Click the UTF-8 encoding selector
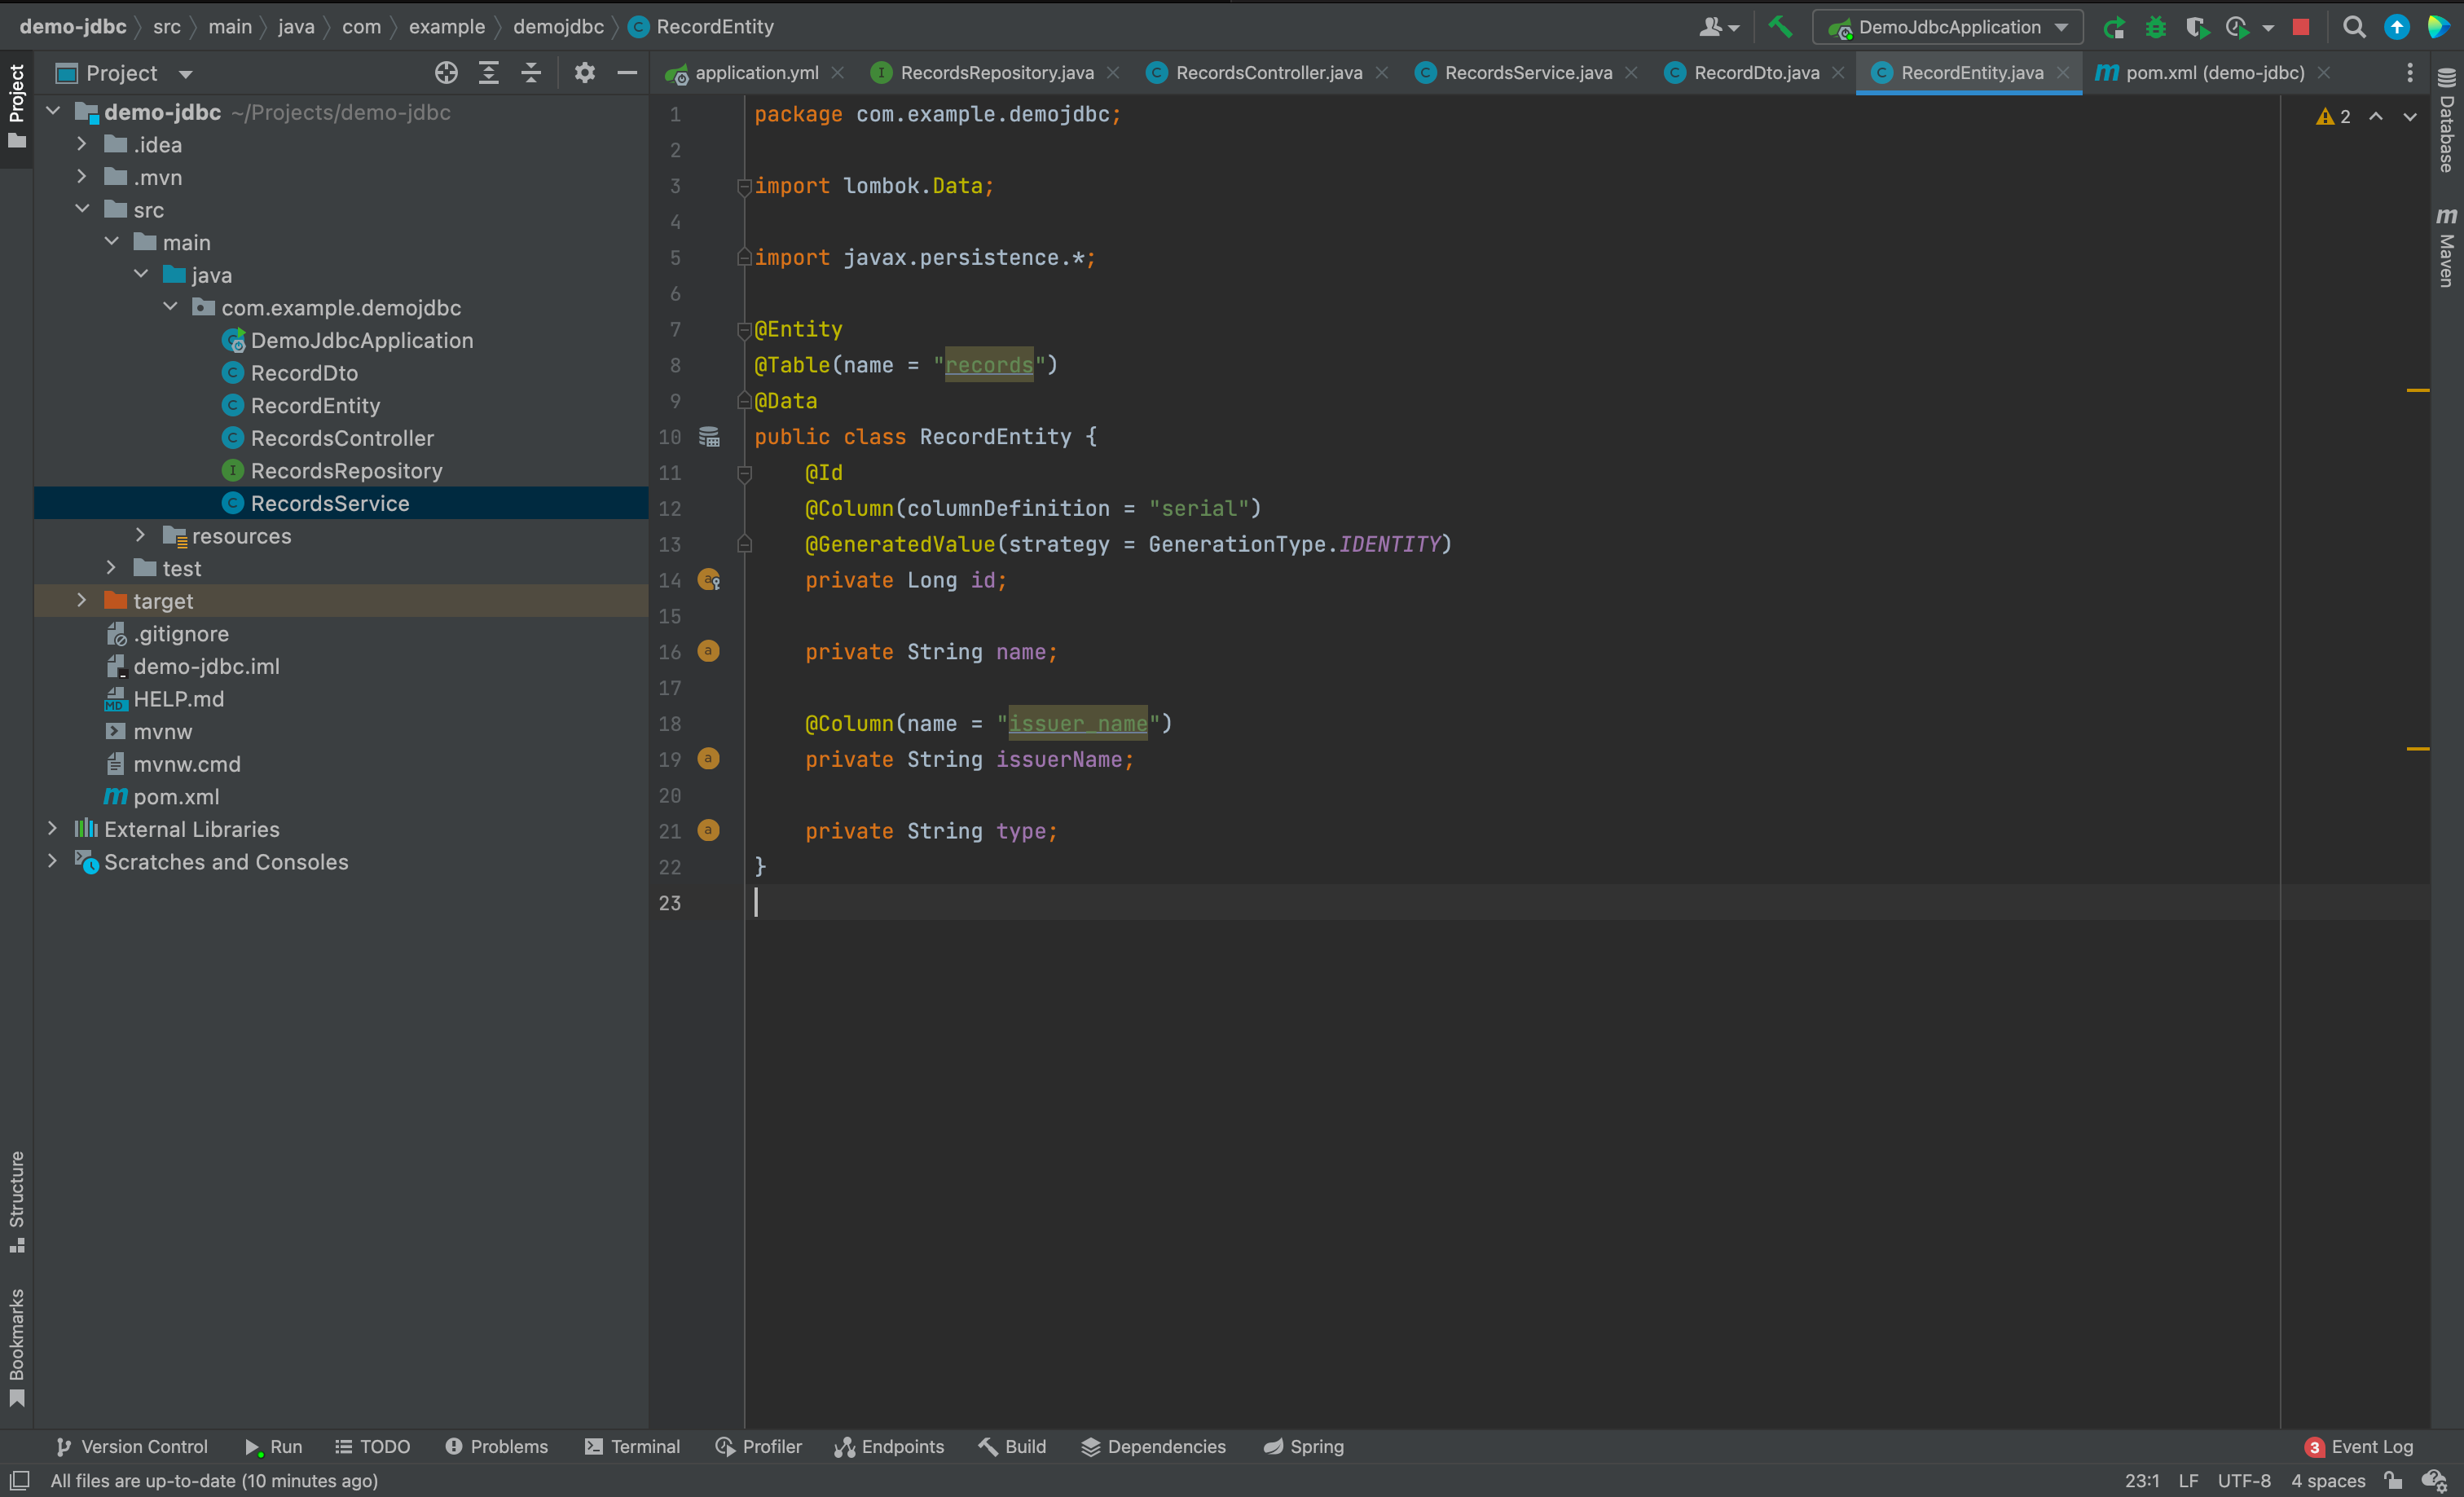The image size is (2464, 1497). pos(2244,1480)
